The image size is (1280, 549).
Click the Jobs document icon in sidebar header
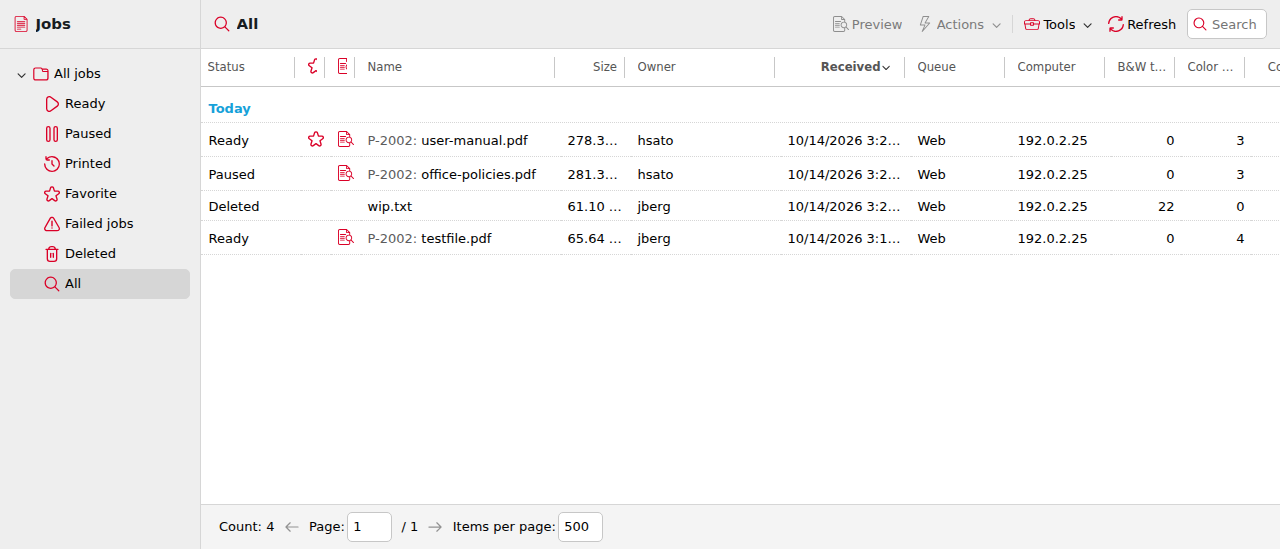(21, 24)
